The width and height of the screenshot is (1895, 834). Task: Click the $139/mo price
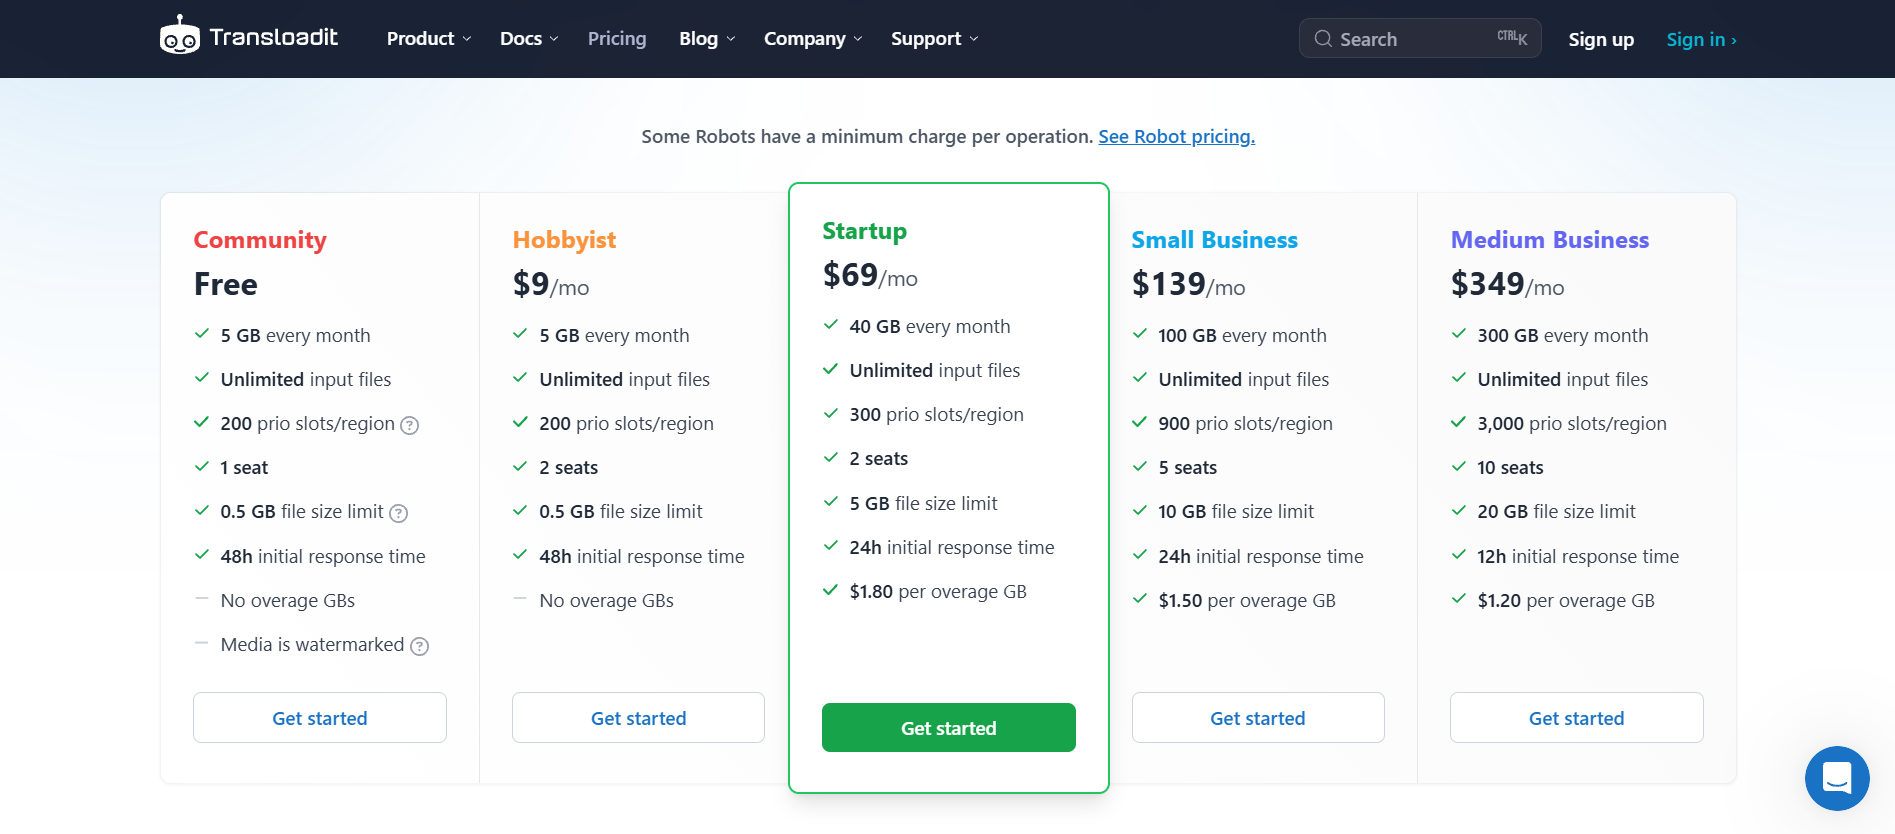pos(1188,285)
